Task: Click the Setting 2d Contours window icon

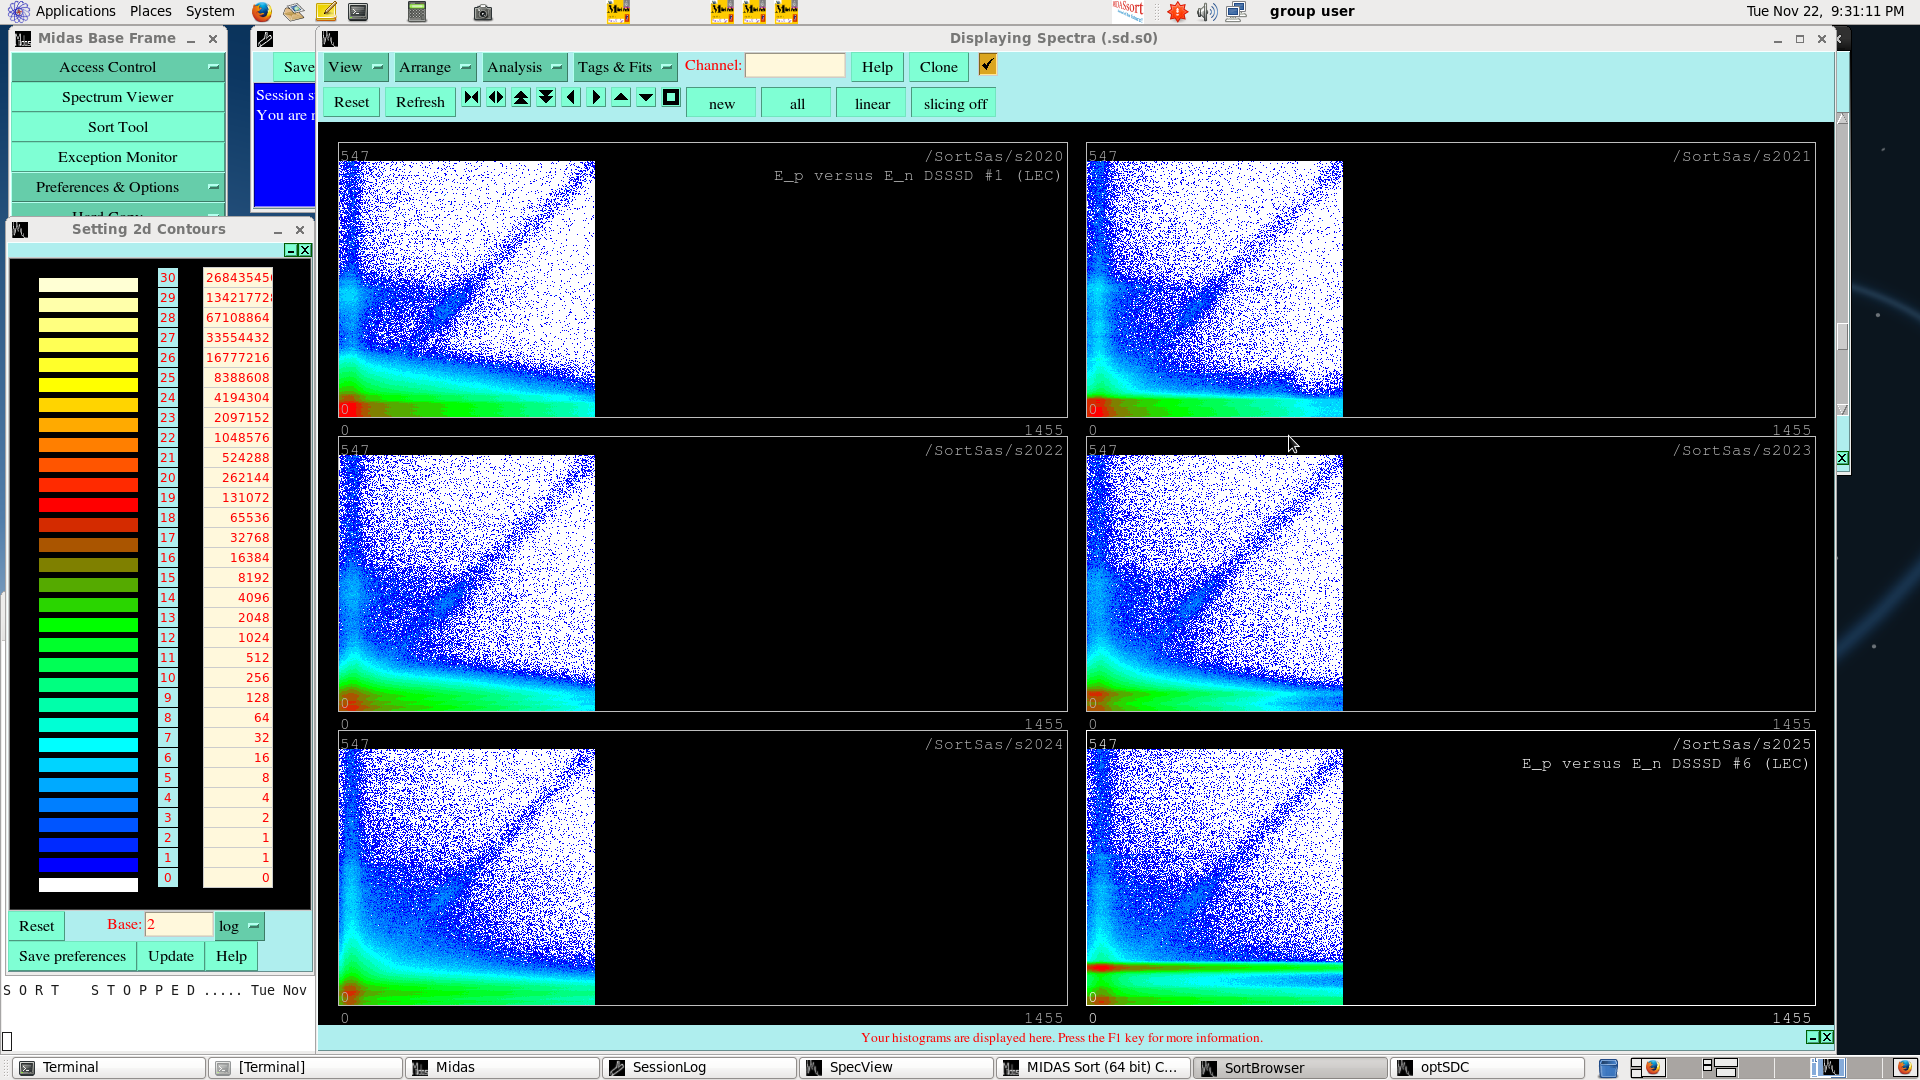Action: pyautogui.click(x=20, y=229)
